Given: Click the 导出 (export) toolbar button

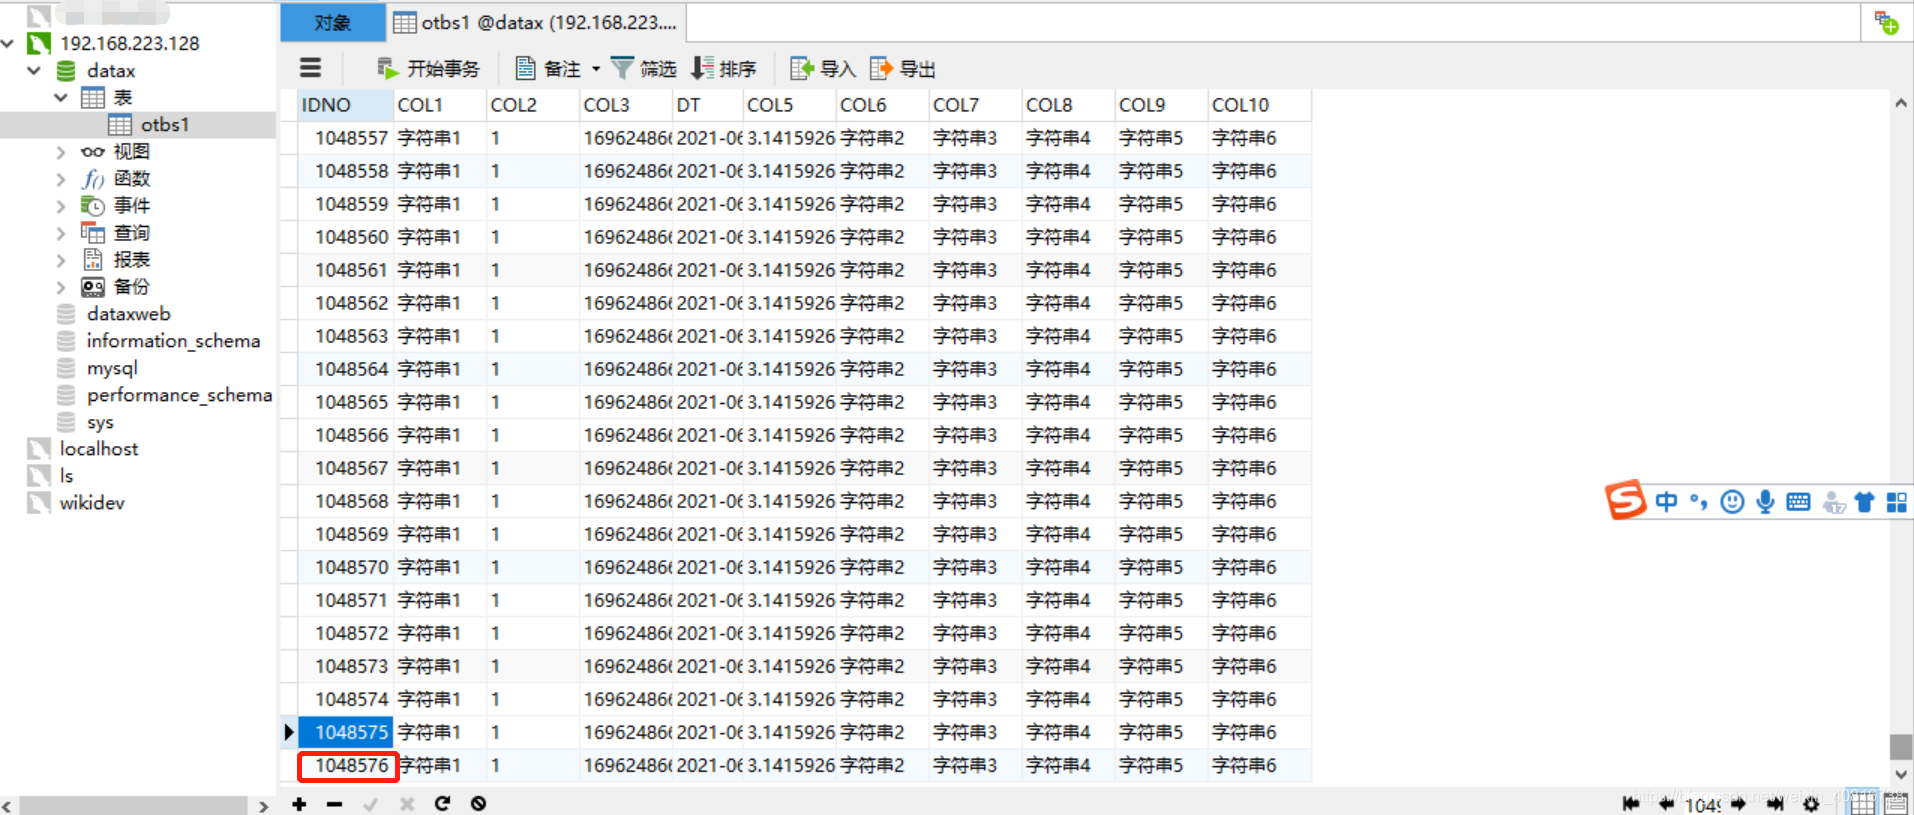Looking at the screenshot, I should click(x=903, y=68).
